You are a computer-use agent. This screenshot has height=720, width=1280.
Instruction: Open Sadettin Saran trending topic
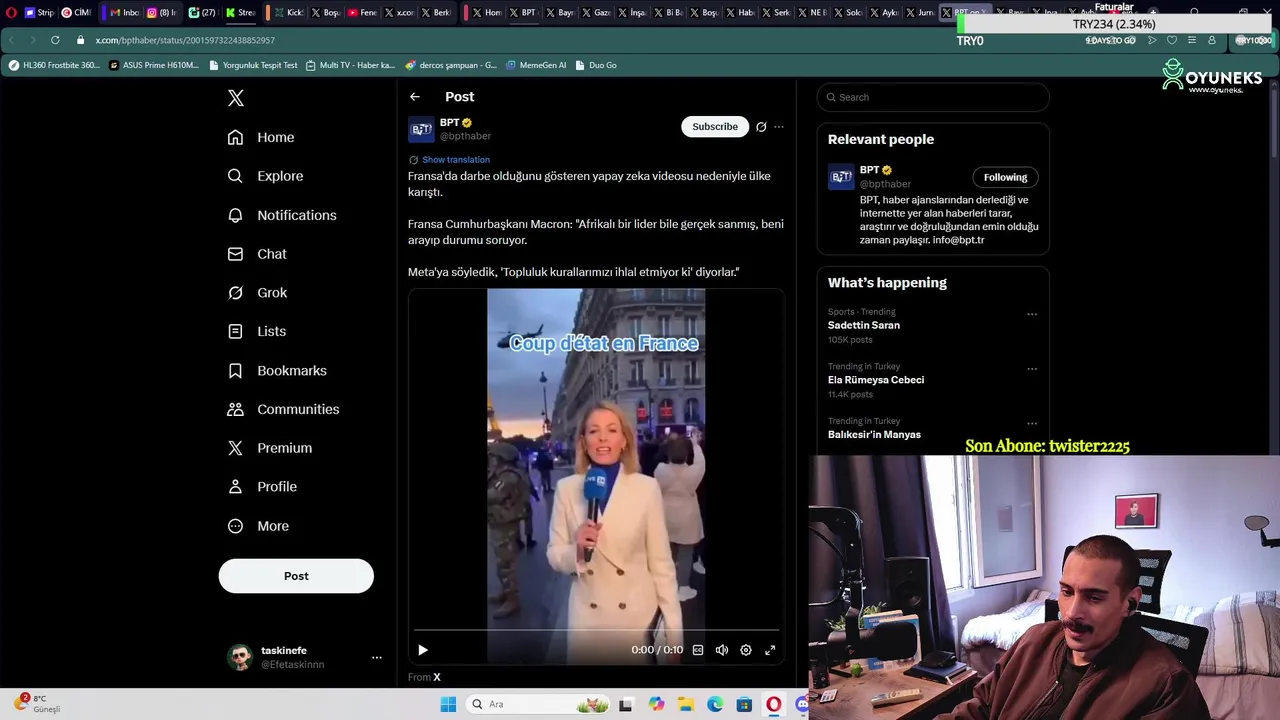[x=864, y=325]
